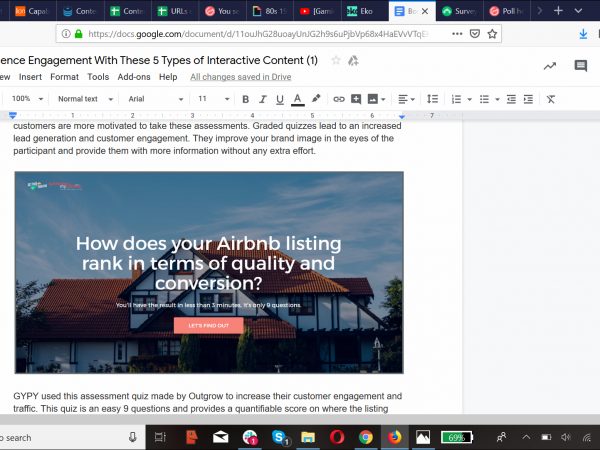The image size is (600, 450).
Task: Open Firefox from the Windows taskbar
Action: pyautogui.click(x=394, y=437)
